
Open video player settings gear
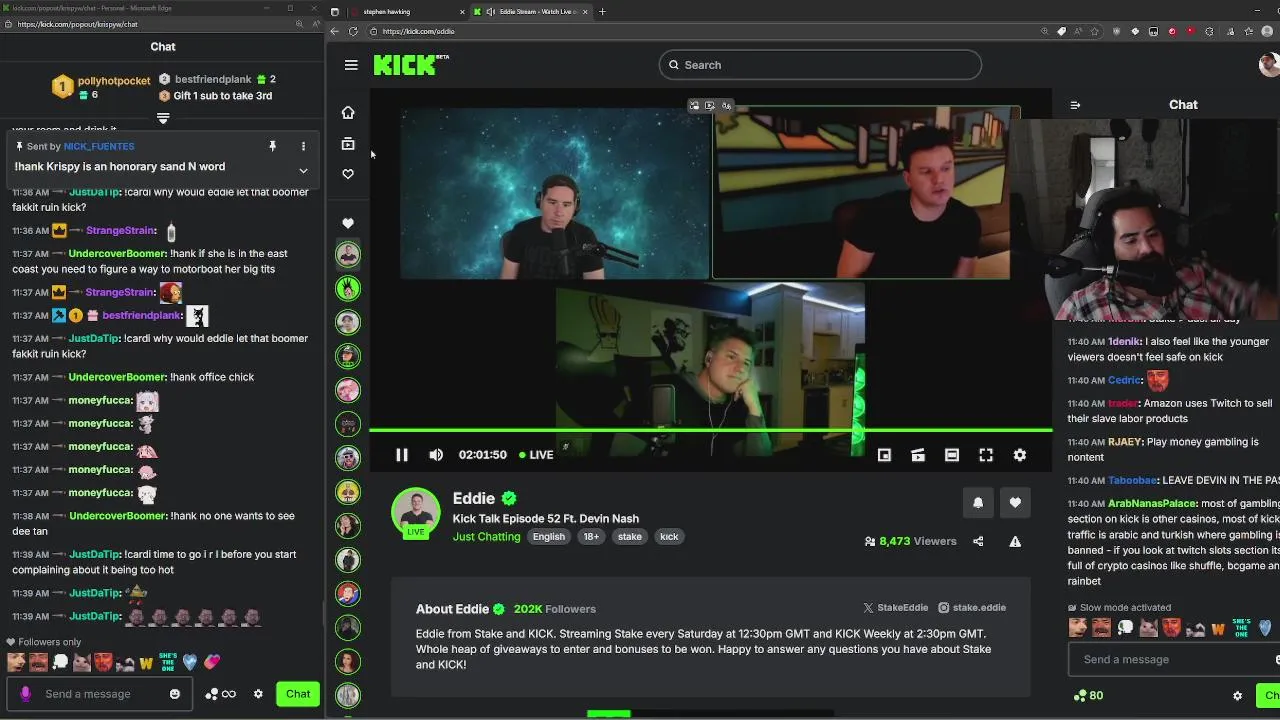pyautogui.click(x=1020, y=455)
